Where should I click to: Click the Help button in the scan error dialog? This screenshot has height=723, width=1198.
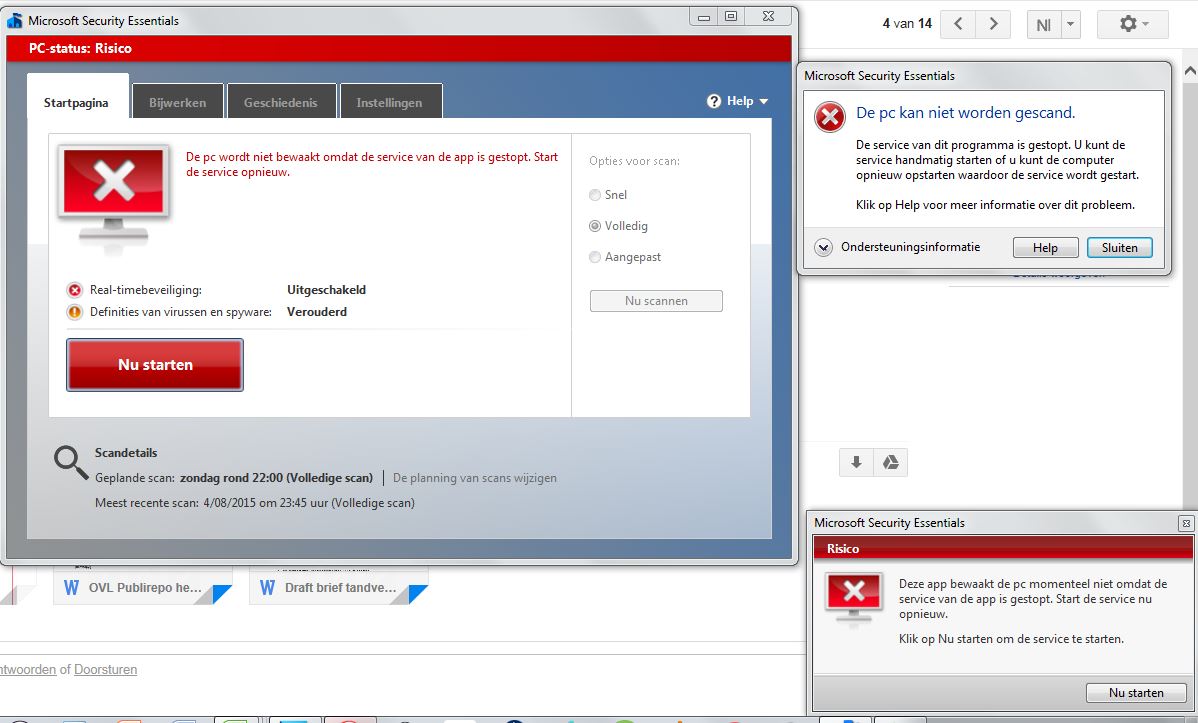(x=1045, y=248)
